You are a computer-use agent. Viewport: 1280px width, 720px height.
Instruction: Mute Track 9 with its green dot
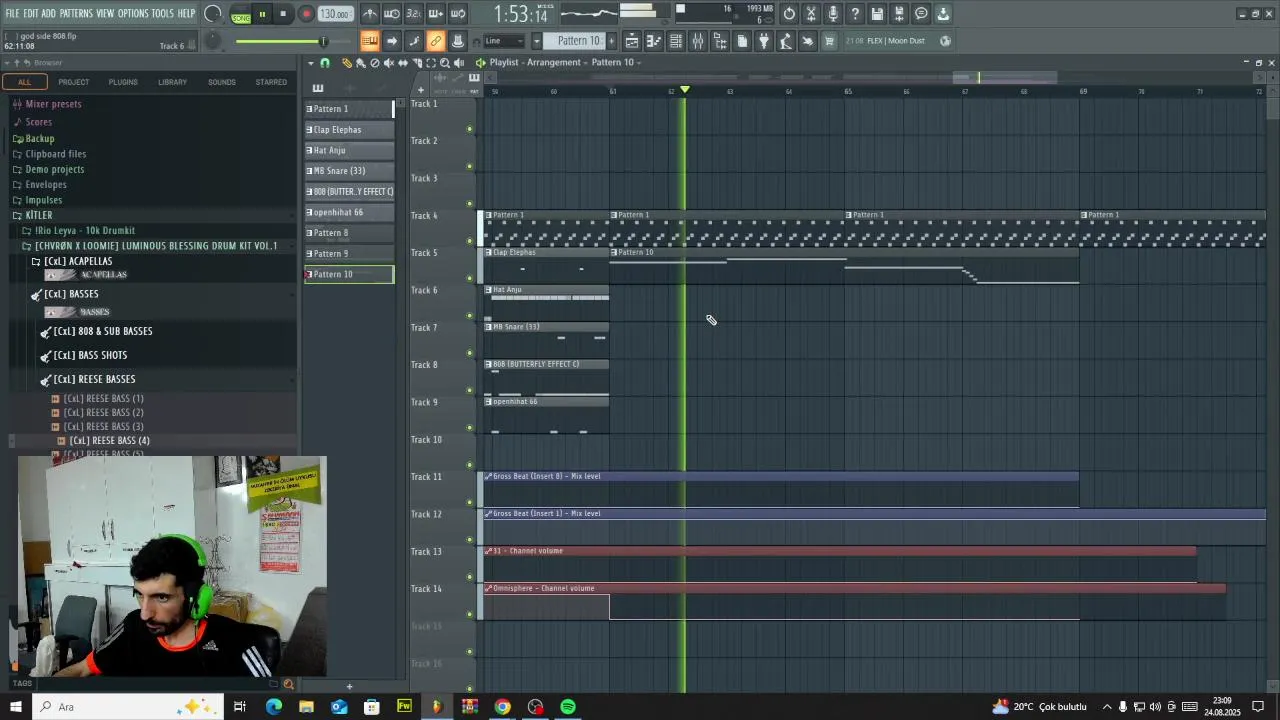pyautogui.click(x=469, y=428)
